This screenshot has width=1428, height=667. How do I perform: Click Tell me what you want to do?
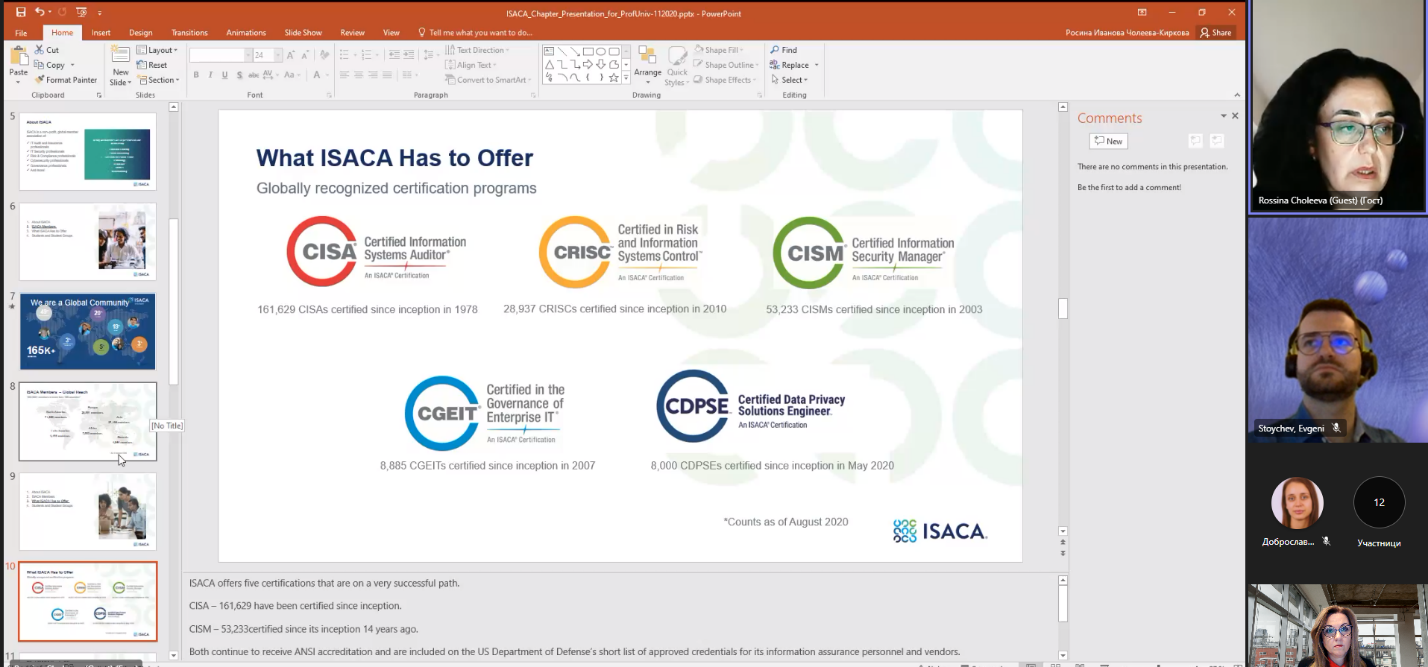[475, 33]
